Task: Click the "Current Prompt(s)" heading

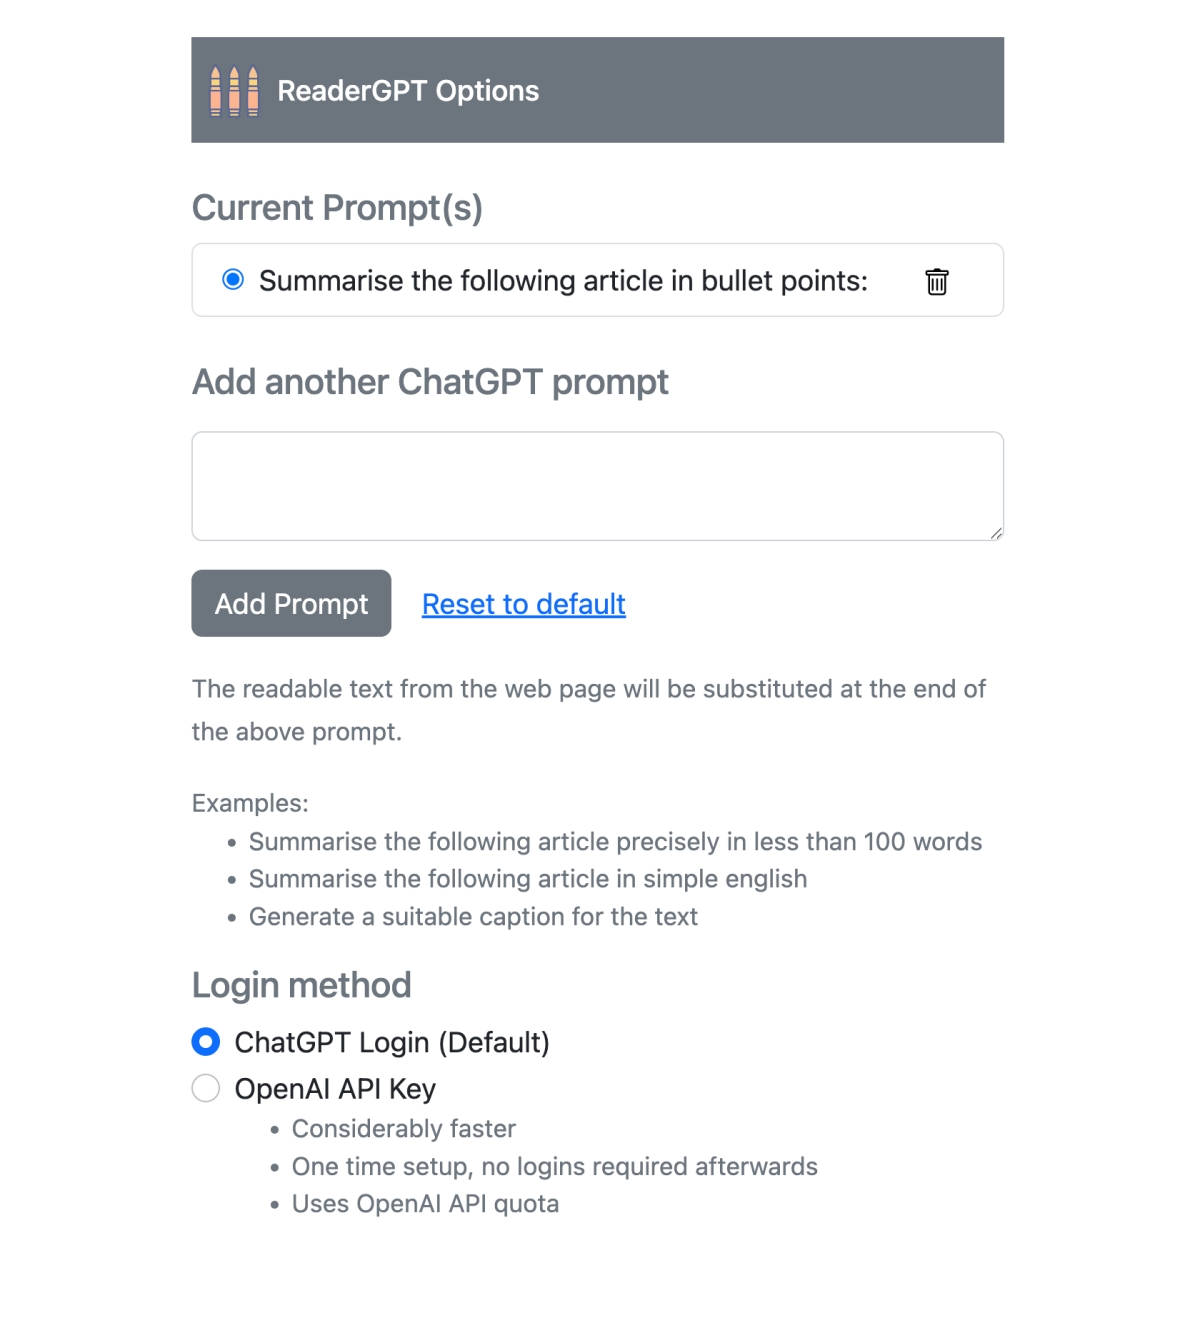Action: tap(337, 208)
